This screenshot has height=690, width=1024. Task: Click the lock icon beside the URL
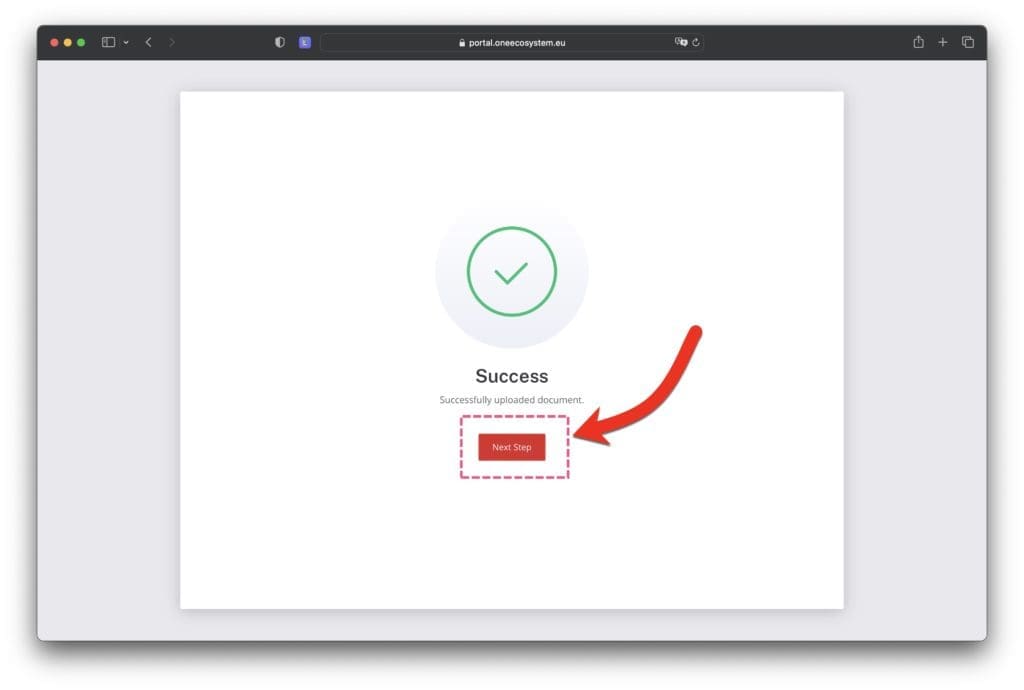(x=462, y=42)
